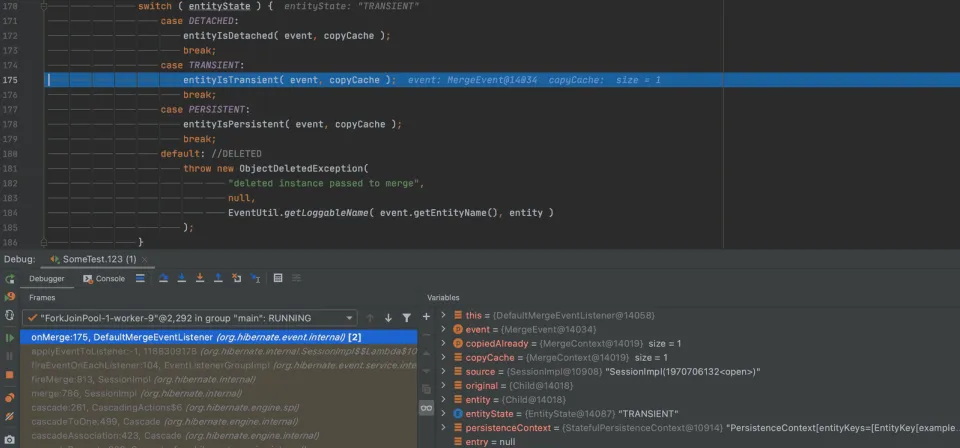960x448 pixels.
Task: Click the Force Step Into icon
Action: (200, 278)
